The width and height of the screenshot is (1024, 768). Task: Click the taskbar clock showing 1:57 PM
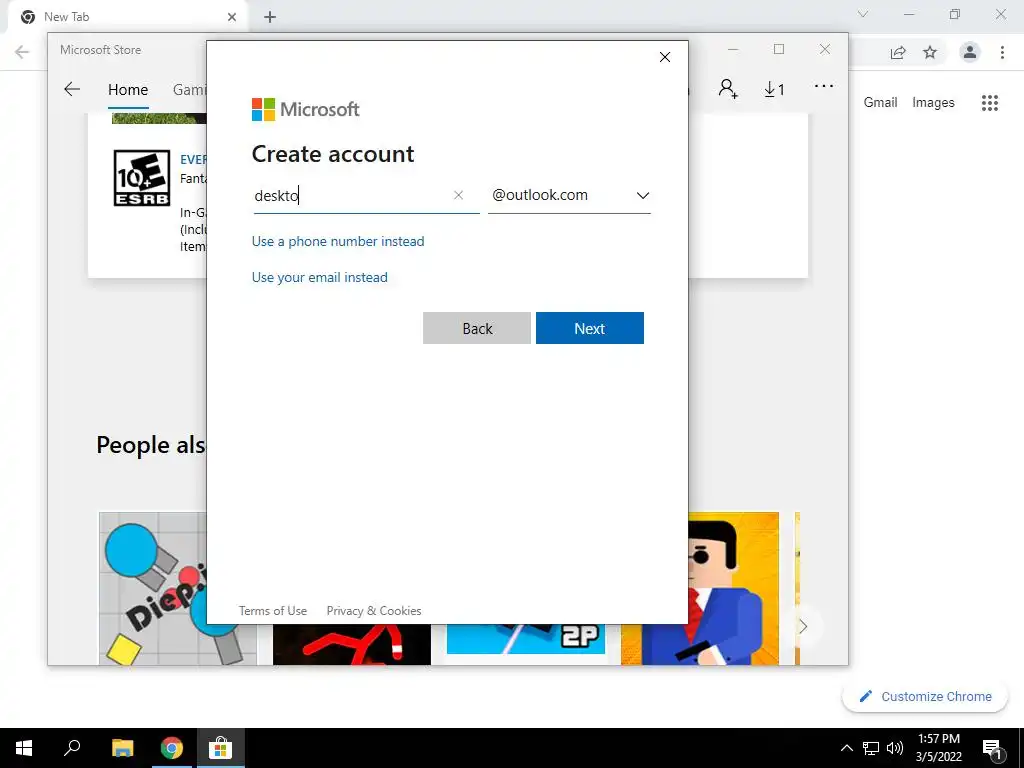coord(938,748)
